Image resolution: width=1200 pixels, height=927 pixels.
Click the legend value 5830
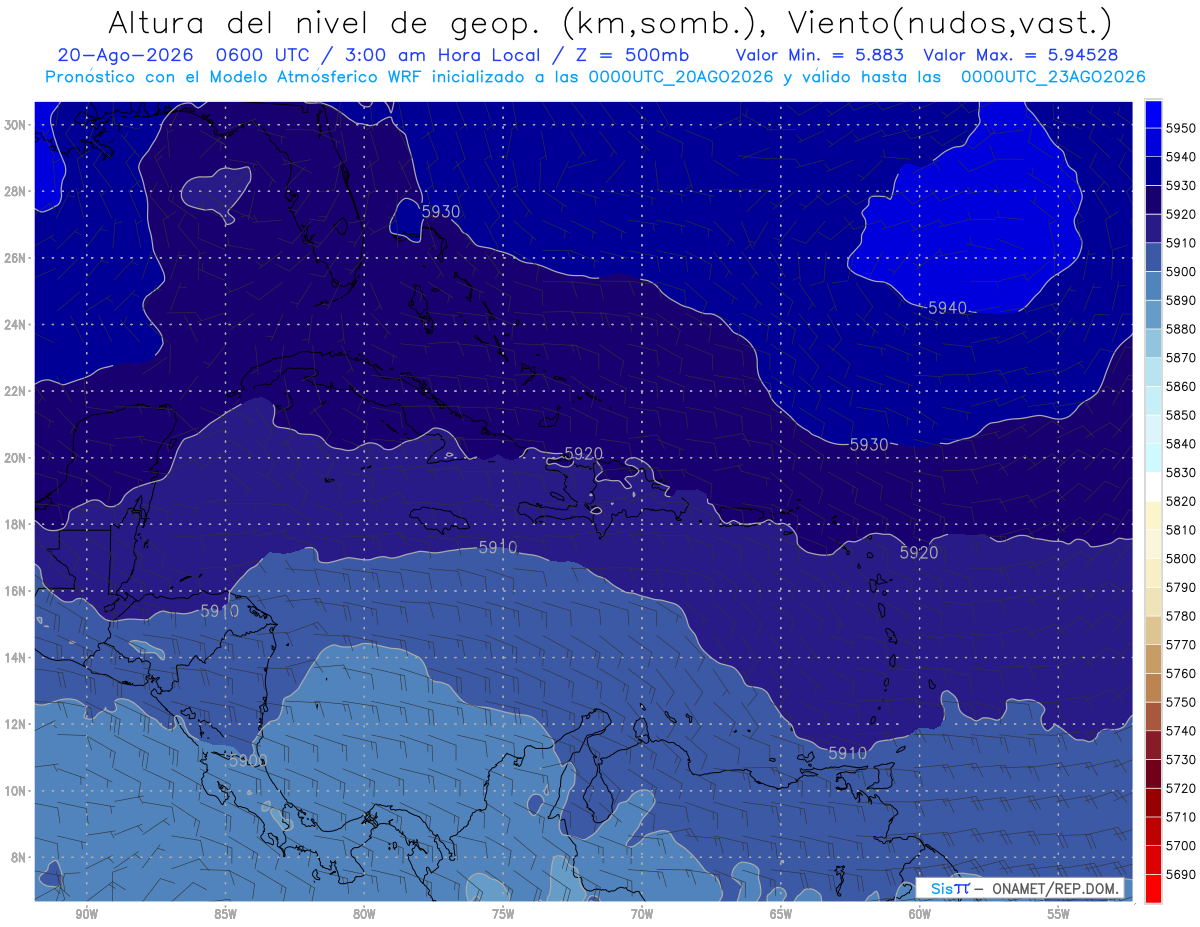click(1180, 473)
